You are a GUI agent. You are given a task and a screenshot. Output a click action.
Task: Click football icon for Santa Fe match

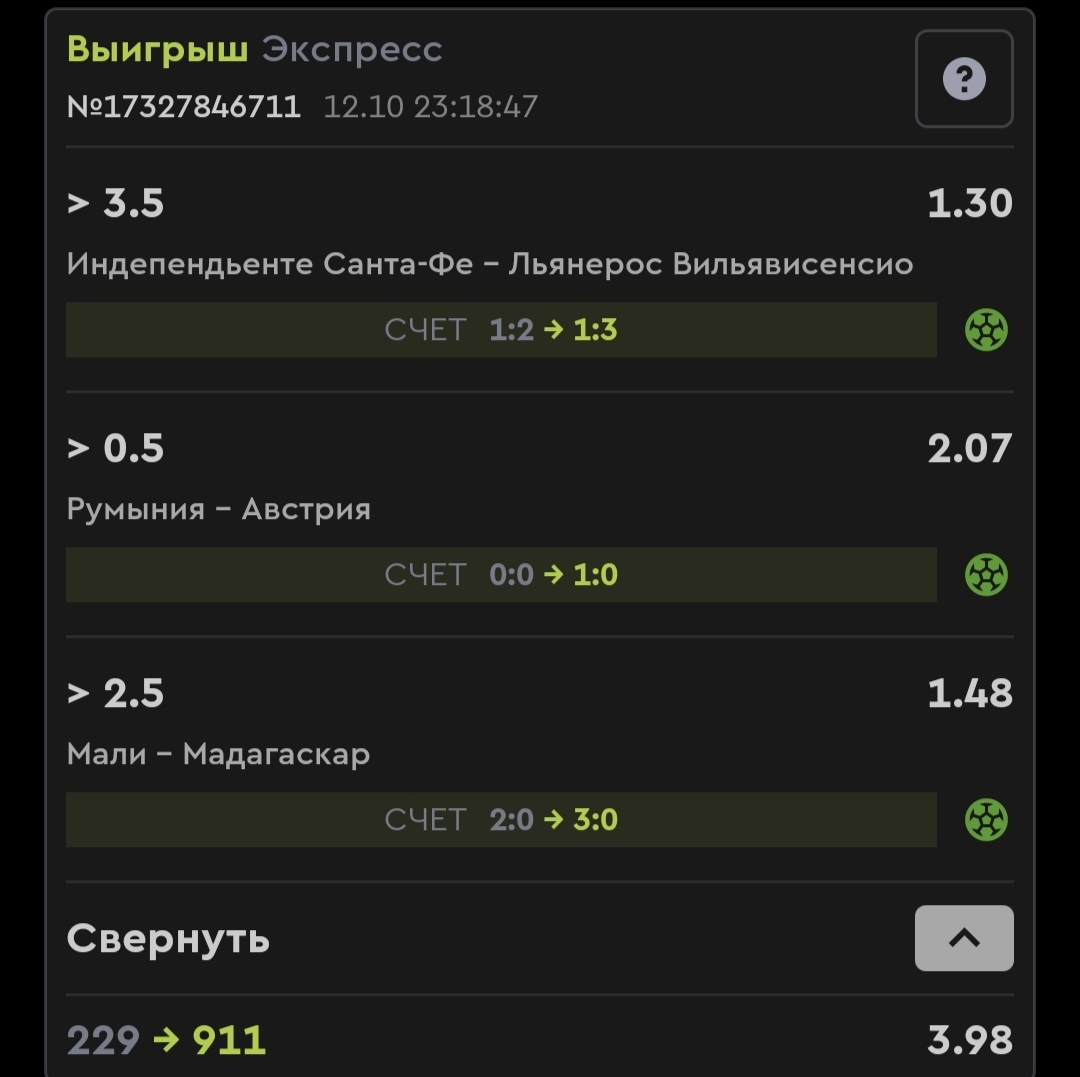tap(986, 330)
